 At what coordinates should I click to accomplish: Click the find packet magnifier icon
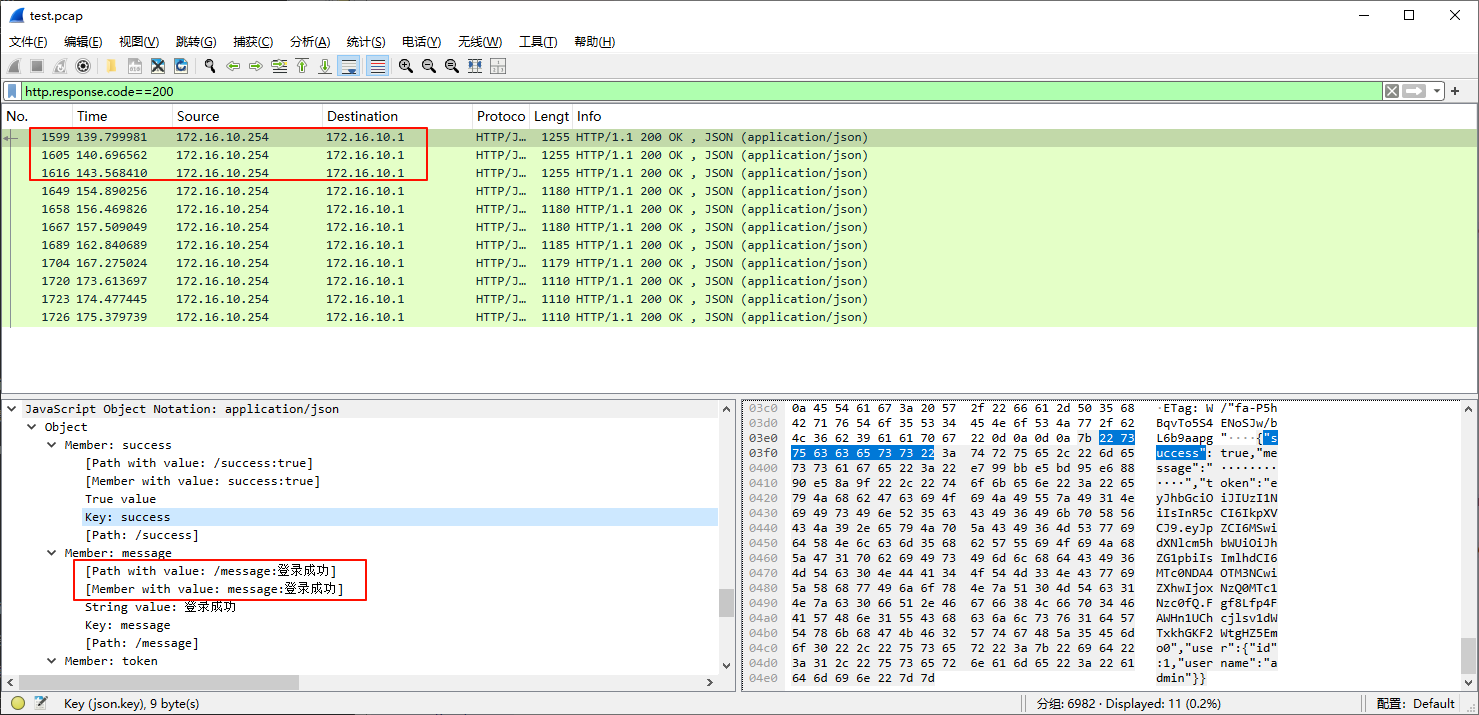(x=210, y=66)
